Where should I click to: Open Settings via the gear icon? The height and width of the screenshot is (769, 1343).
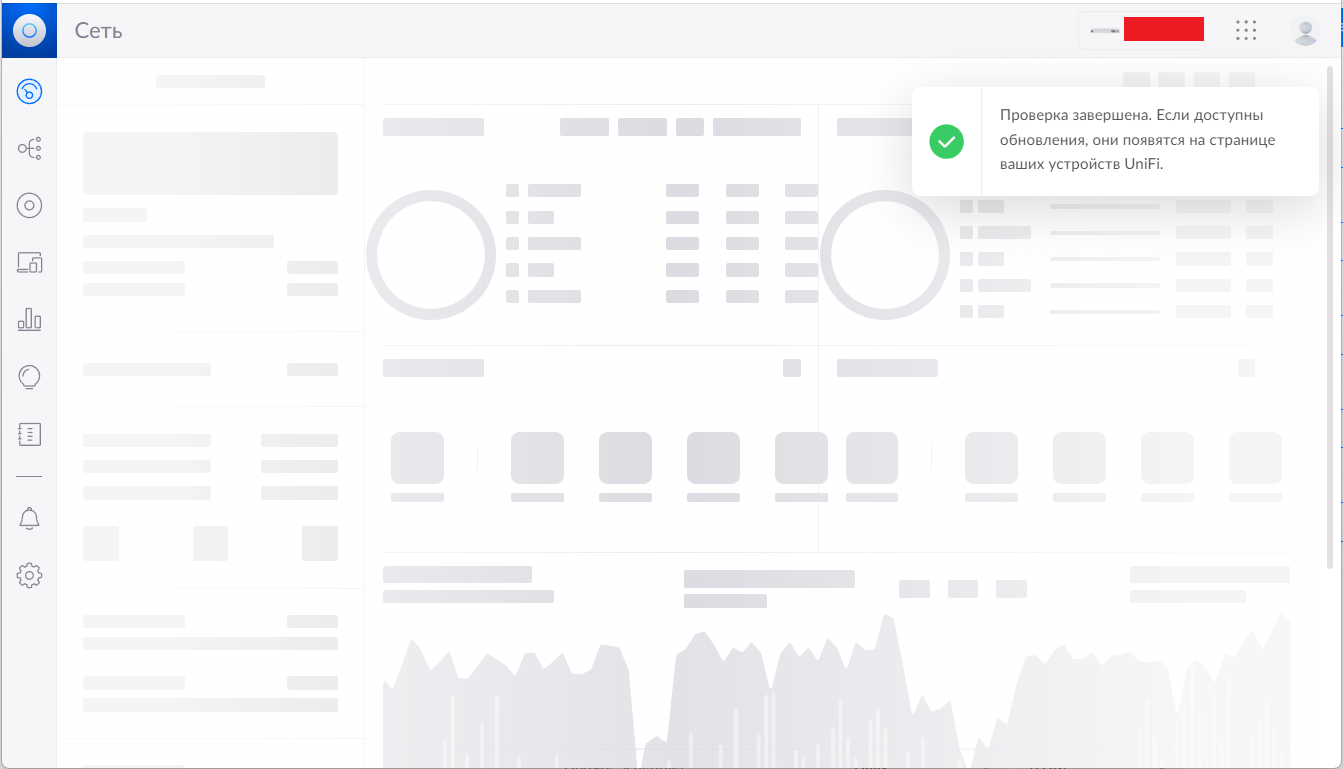[x=29, y=575]
